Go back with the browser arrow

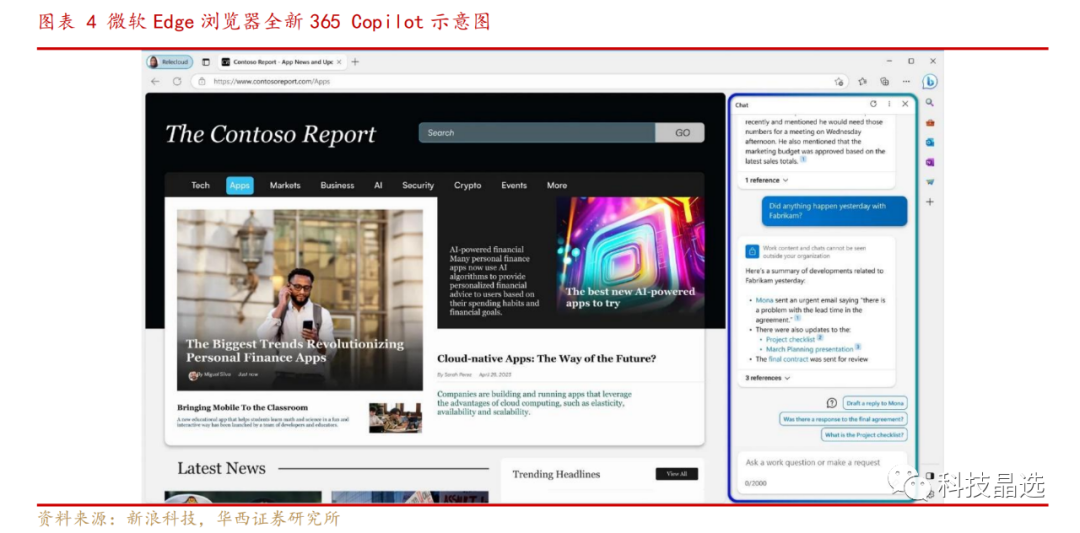[x=155, y=81]
